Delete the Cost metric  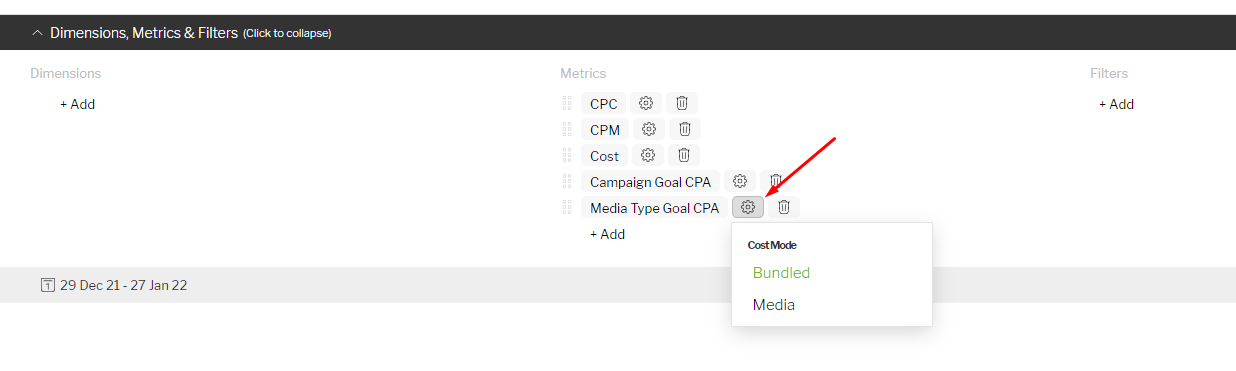(x=684, y=155)
